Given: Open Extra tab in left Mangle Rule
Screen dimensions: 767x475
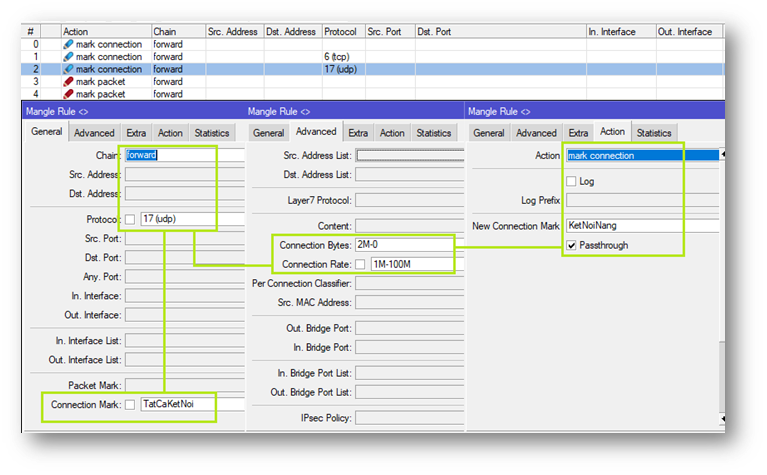Looking at the screenshot, I should (136, 133).
